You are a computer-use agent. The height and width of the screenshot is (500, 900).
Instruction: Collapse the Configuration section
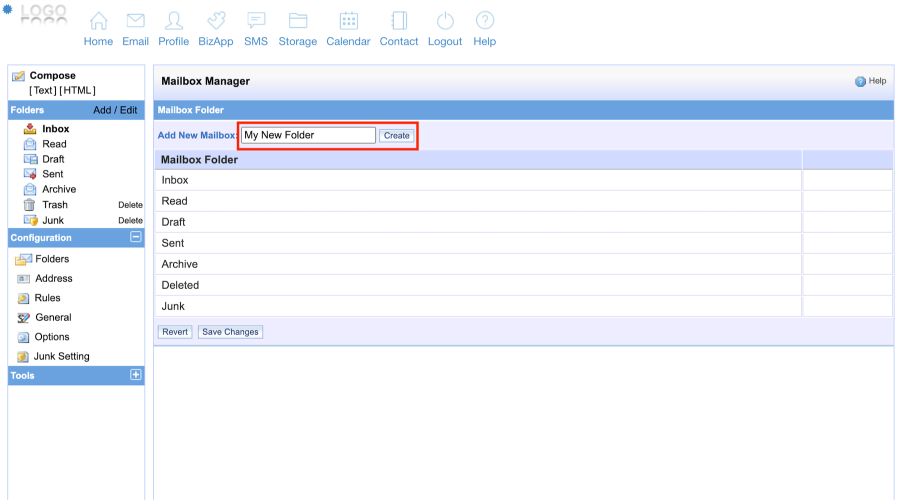(x=136, y=238)
